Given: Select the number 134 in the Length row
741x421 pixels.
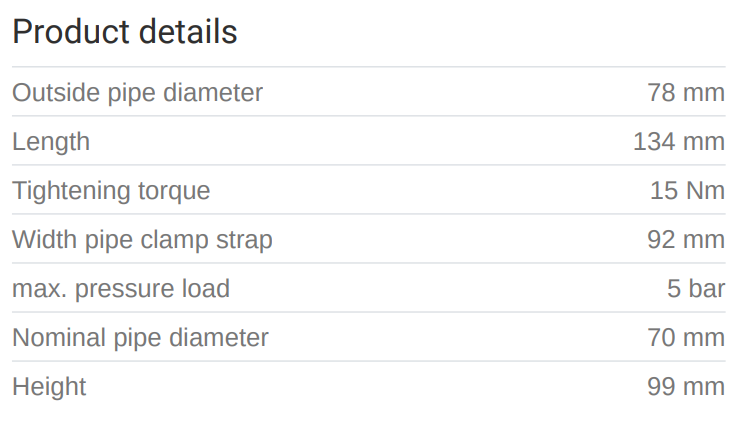Looking at the screenshot, I should 654,142.
